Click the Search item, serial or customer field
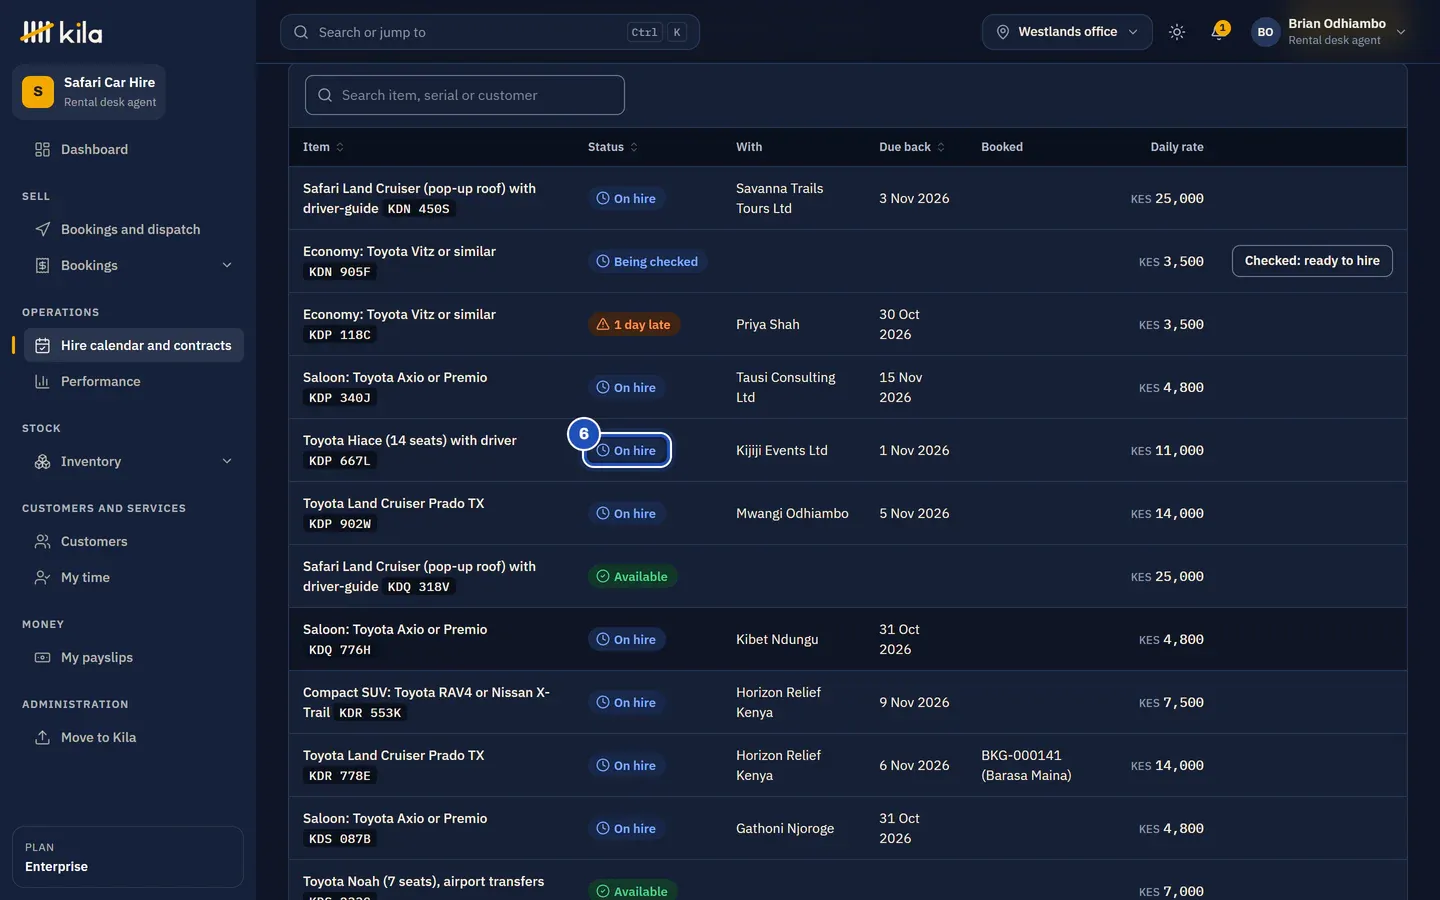Image resolution: width=1440 pixels, height=900 pixels. pos(465,95)
